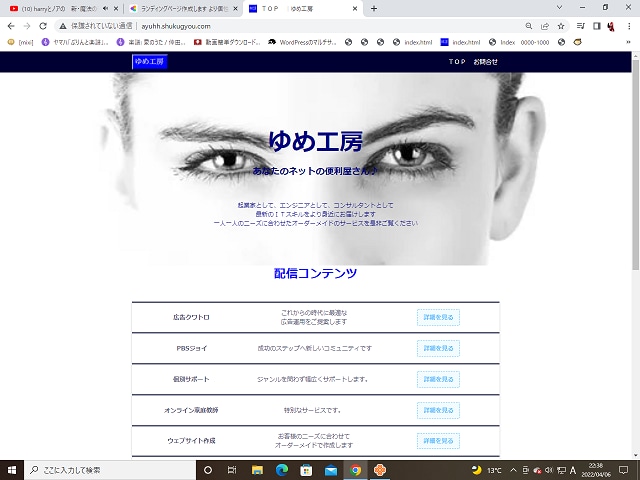This screenshot has width=640, height=480.
Task: Click the taskbar search box
Action: 110,470
